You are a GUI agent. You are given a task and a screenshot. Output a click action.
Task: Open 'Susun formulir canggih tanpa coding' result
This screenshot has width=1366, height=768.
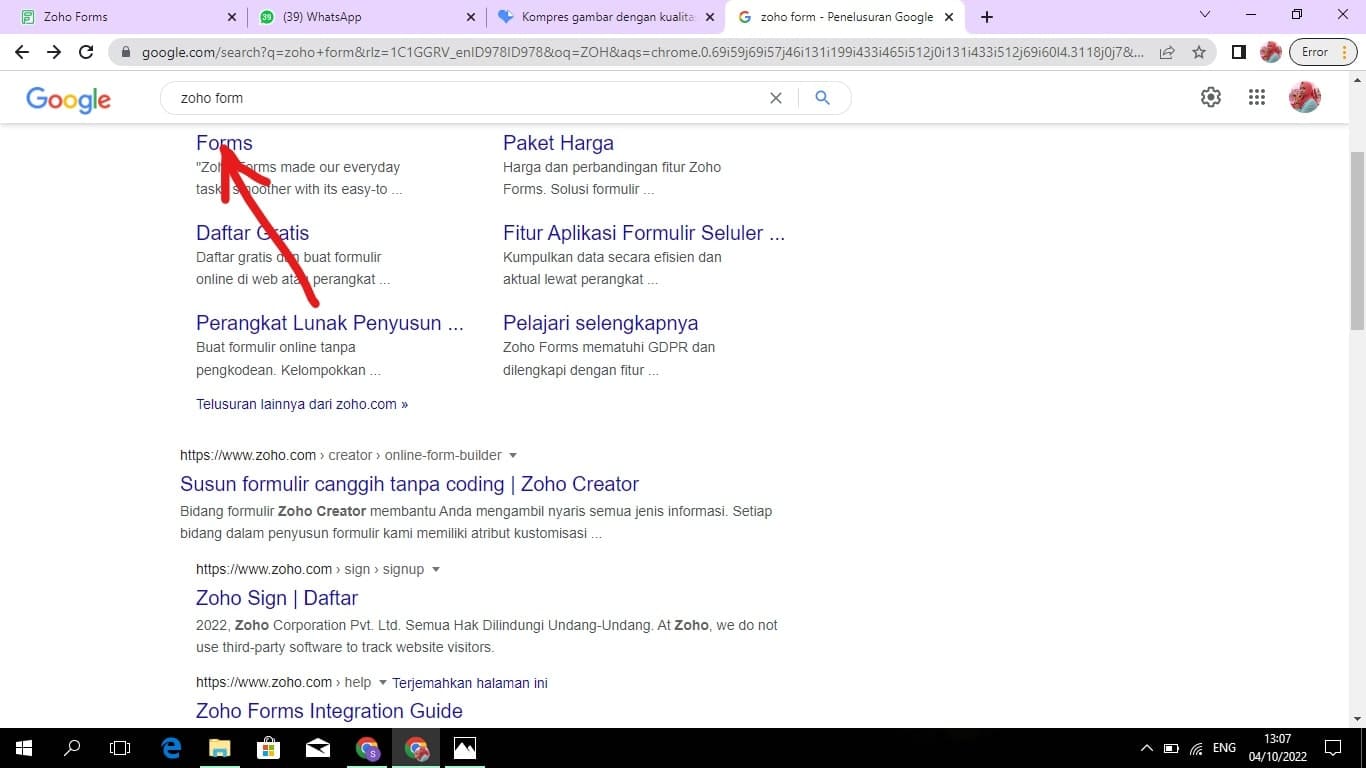point(409,484)
